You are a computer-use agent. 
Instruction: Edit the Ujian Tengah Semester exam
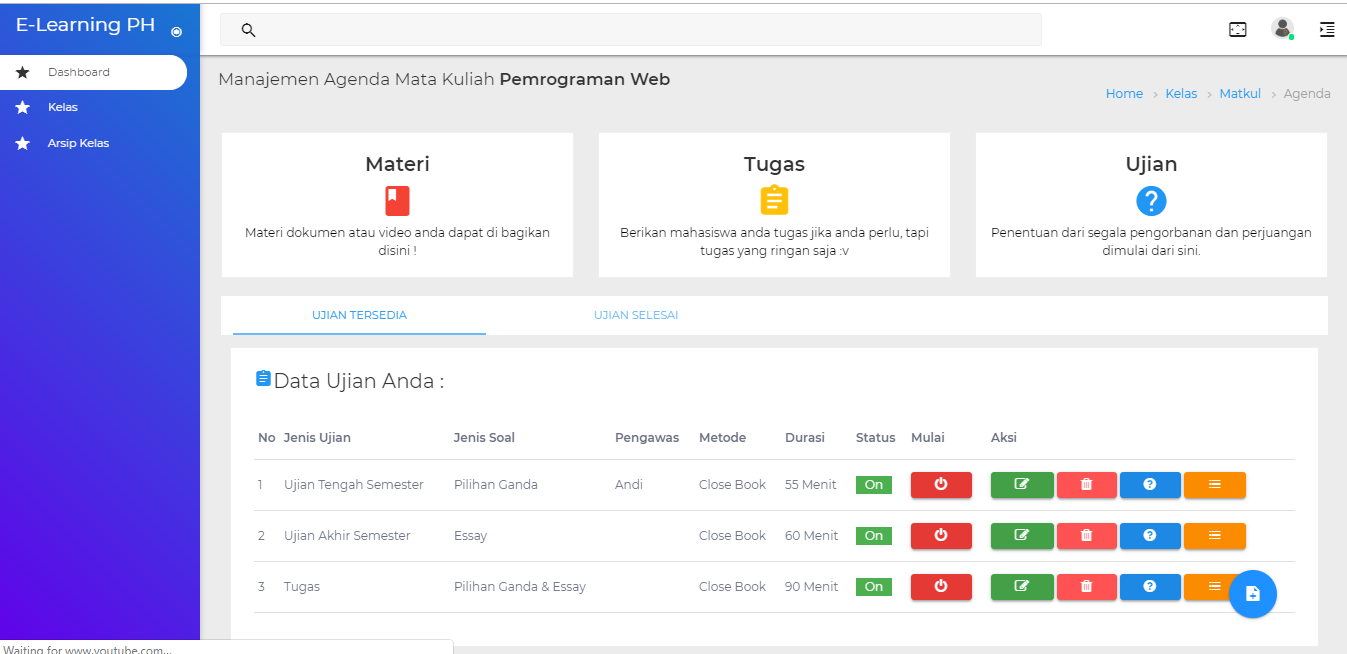1021,484
